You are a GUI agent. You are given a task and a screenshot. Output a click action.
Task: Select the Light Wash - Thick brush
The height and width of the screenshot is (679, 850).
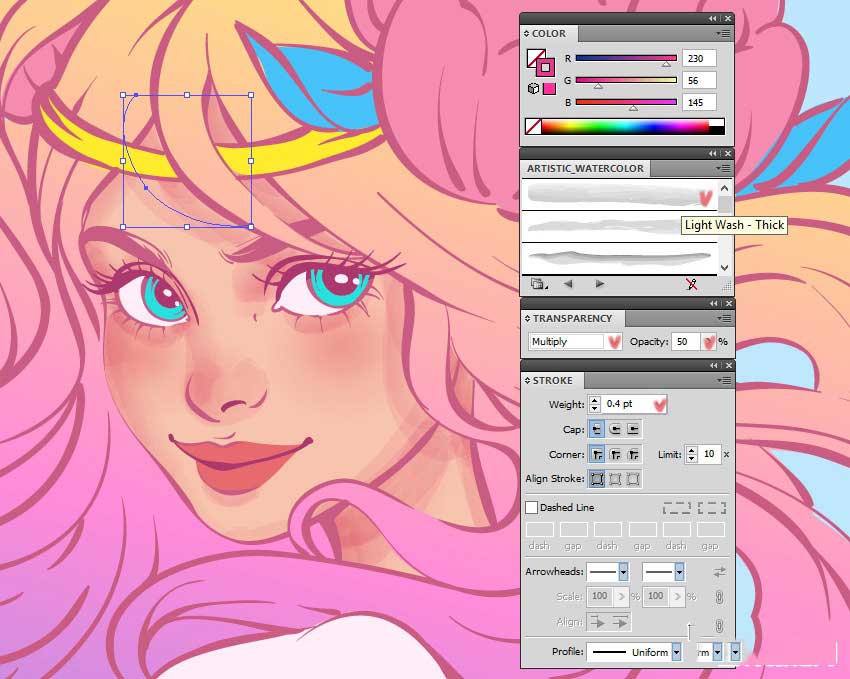point(620,227)
